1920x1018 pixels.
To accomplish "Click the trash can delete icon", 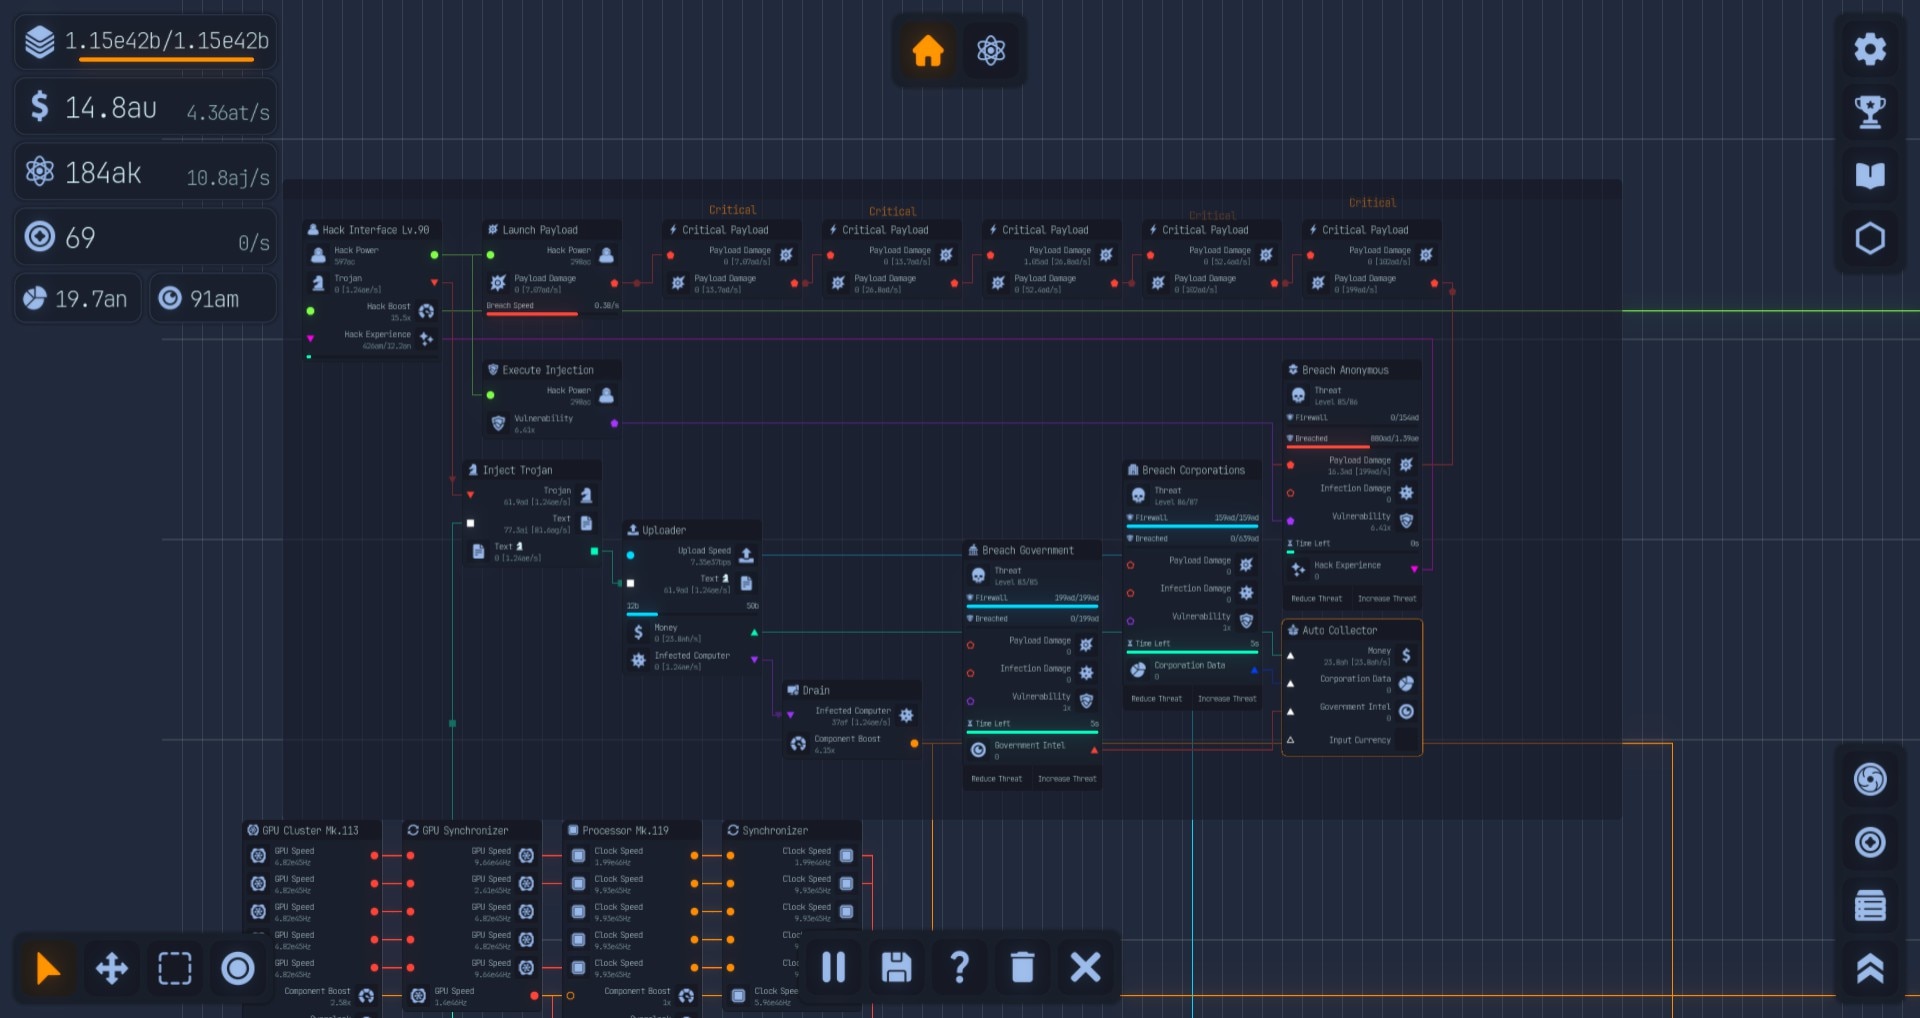I will [1022, 967].
